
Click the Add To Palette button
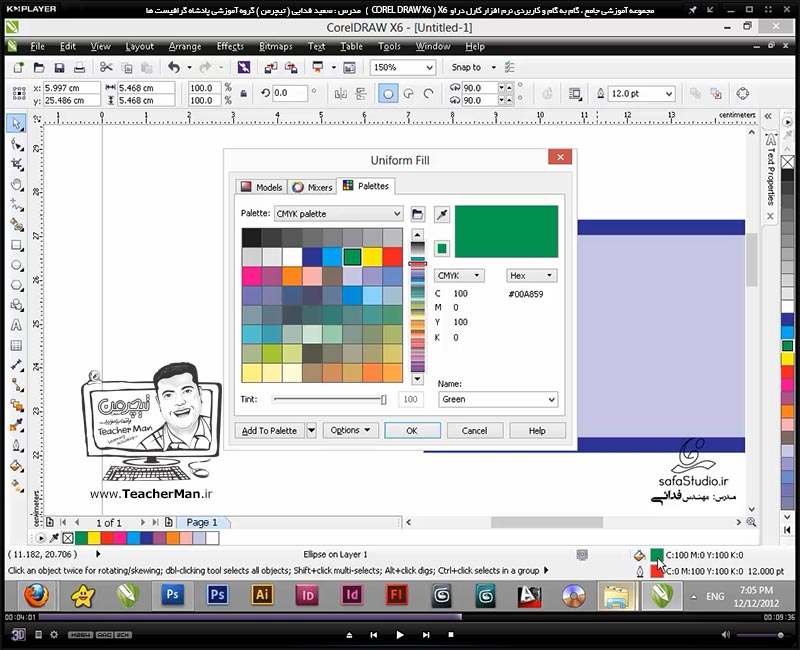(269, 430)
